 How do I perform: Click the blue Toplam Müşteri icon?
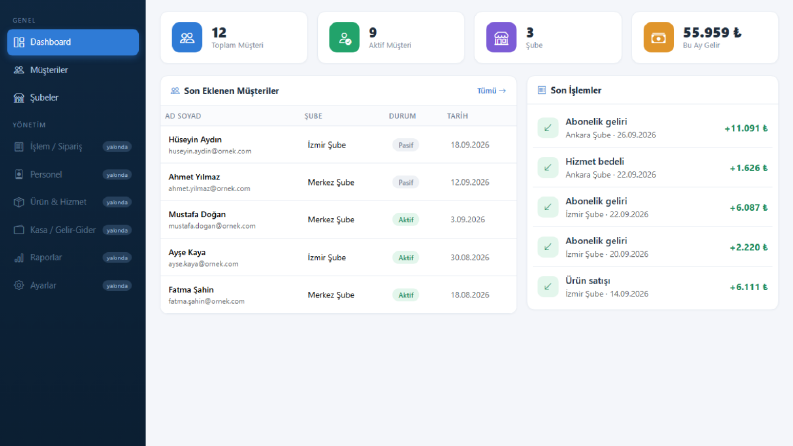click(x=187, y=37)
